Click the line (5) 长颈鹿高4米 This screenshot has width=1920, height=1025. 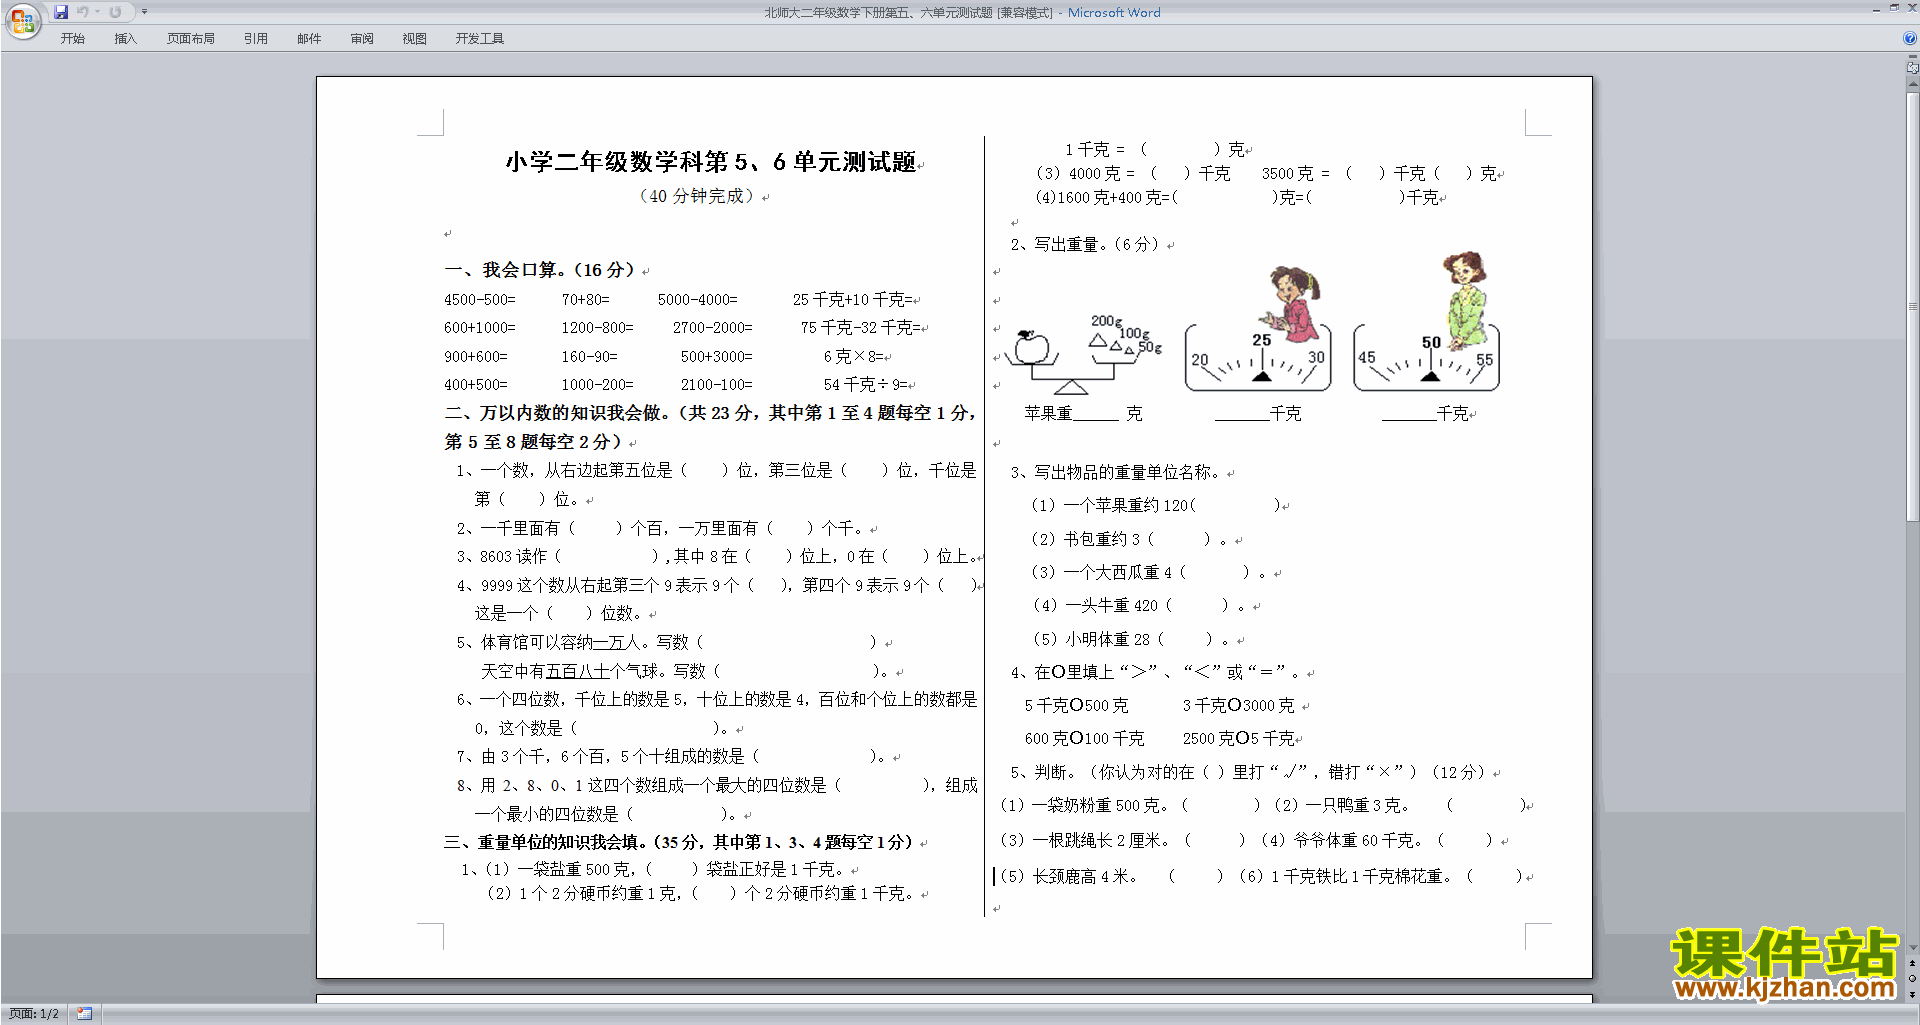pyautogui.click(x=1111, y=877)
